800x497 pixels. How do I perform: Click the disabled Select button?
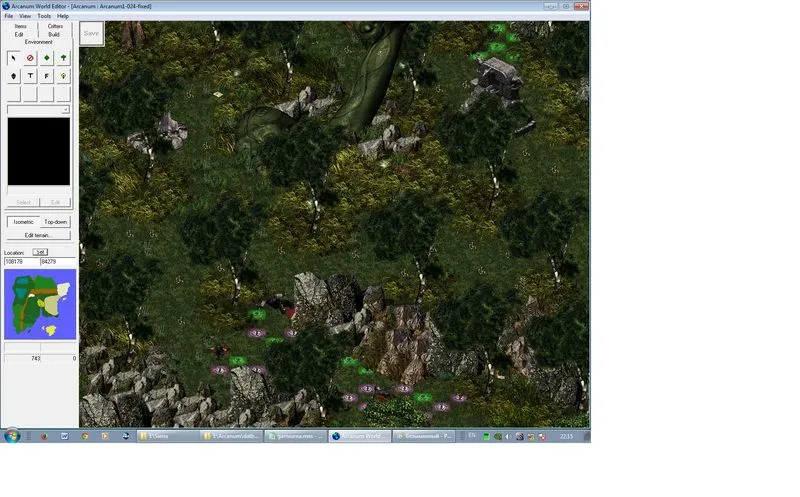pyautogui.click(x=23, y=202)
